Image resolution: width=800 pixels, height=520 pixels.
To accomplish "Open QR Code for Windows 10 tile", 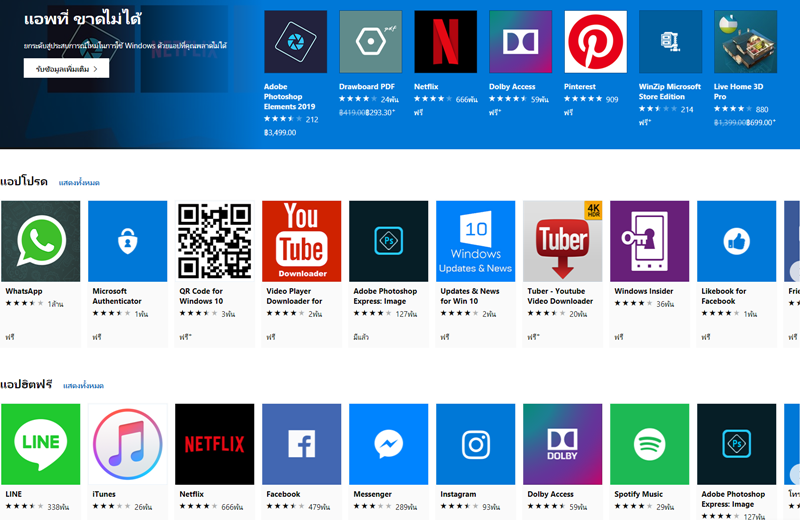I will pos(215,241).
